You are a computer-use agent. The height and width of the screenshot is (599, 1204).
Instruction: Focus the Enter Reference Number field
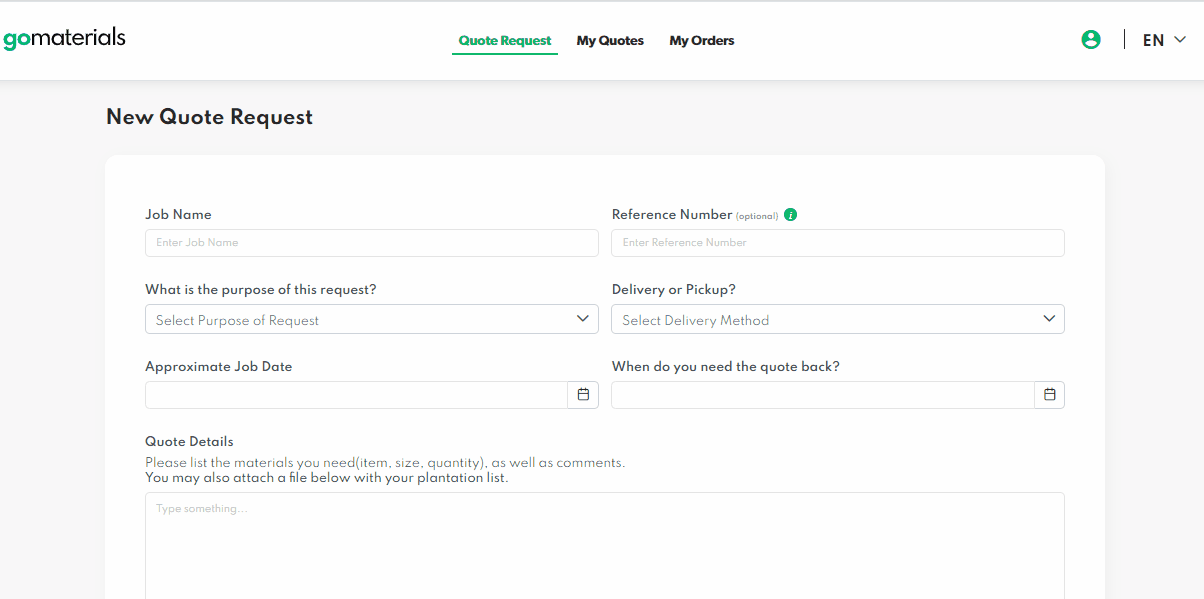[x=838, y=243]
